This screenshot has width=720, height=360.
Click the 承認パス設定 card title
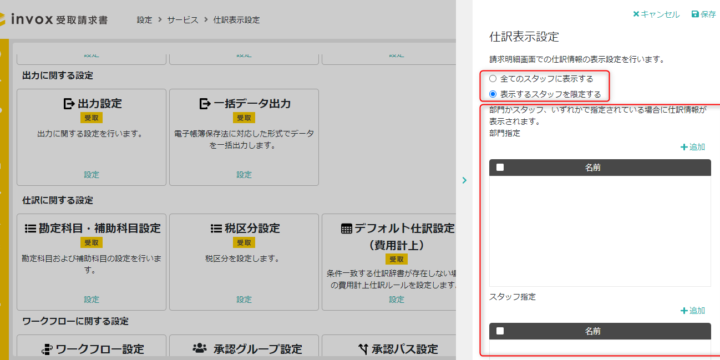coord(404,349)
